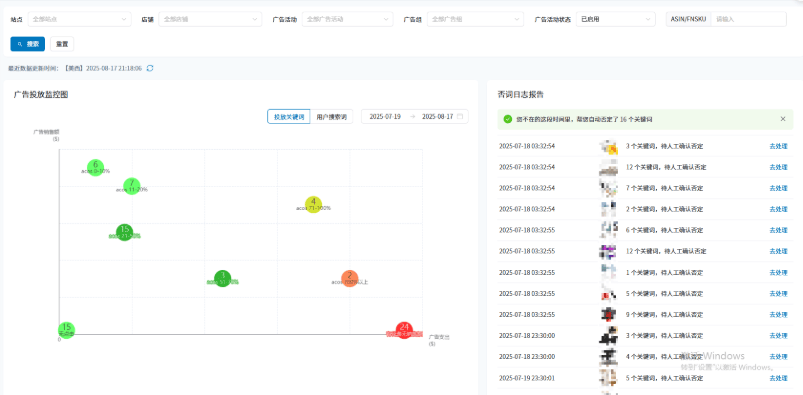
Task: Click the green bubble labeled 6
Action: pyautogui.click(x=95, y=168)
